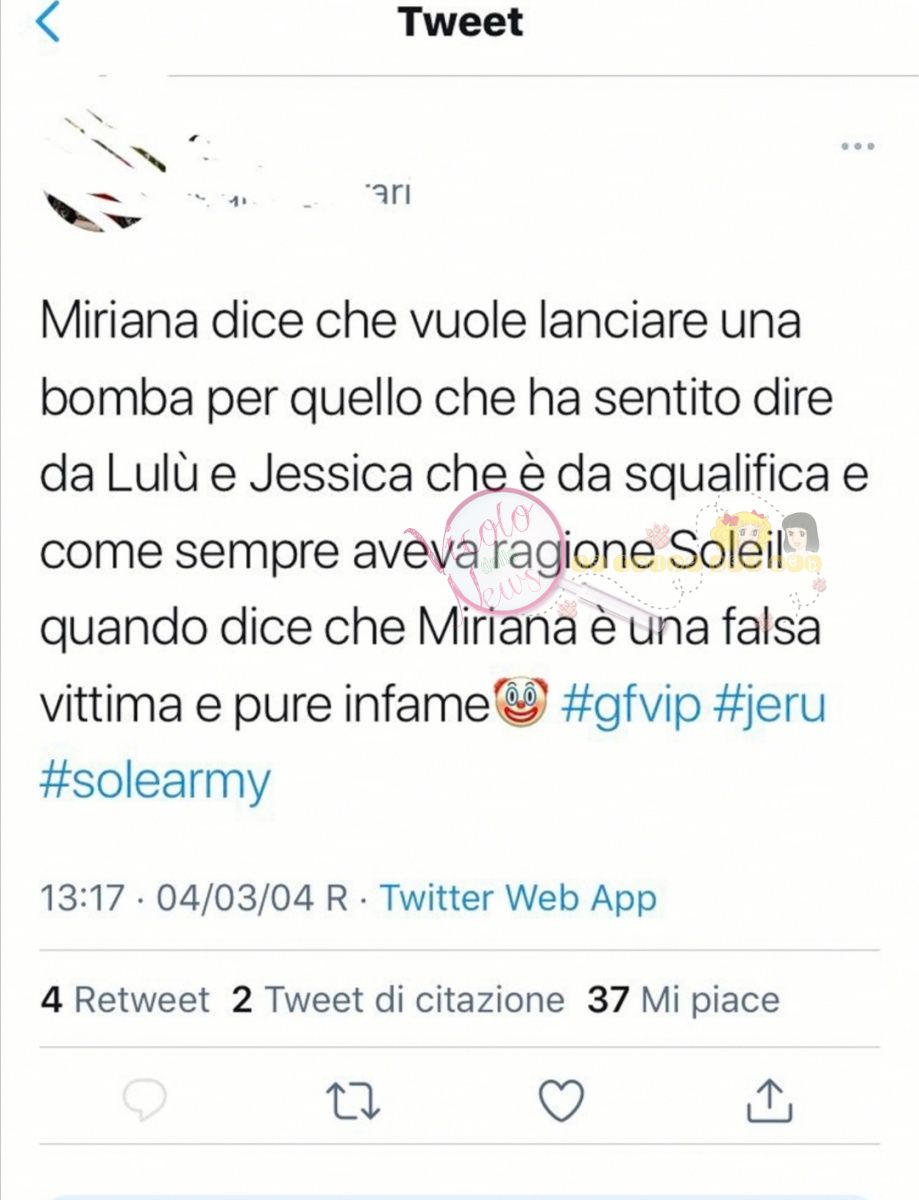Tap the back arrow icon
This screenshot has width=919, height=1200.
point(47,22)
